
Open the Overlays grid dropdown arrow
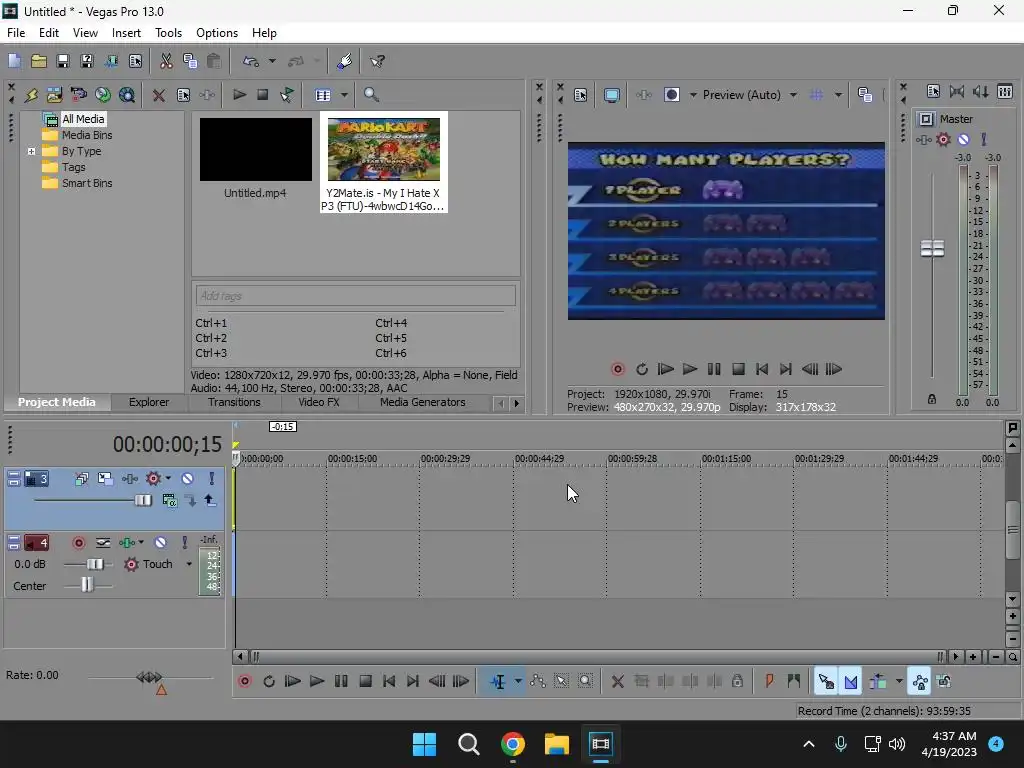pos(839,95)
